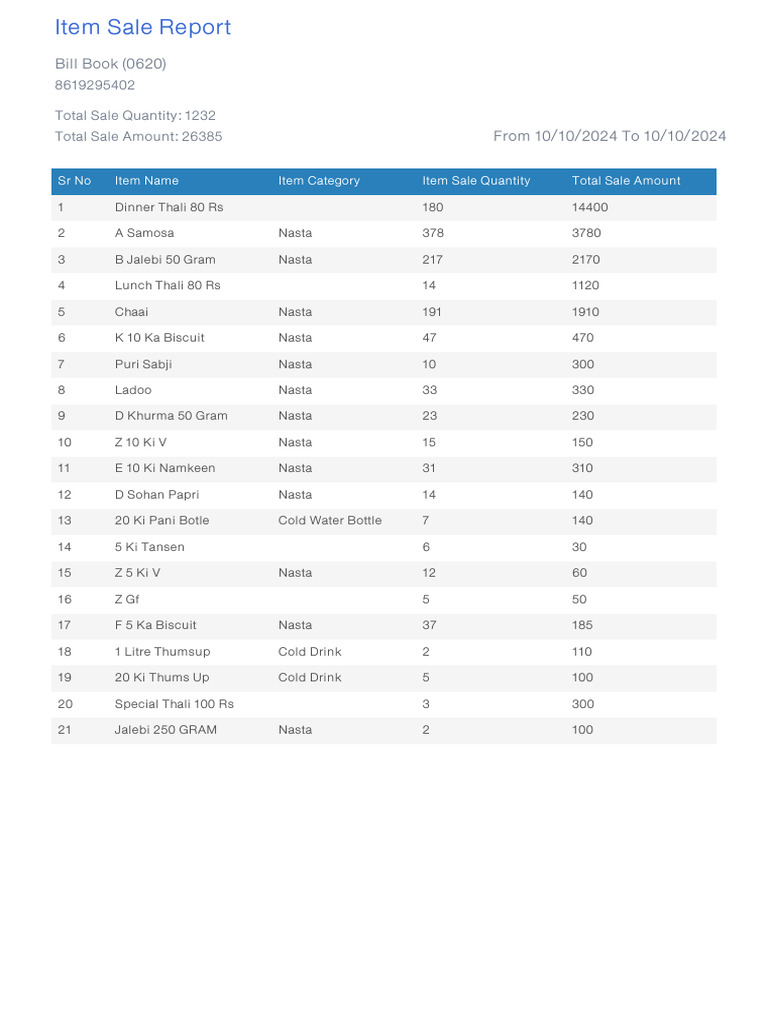The width and height of the screenshot is (768, 1024).
Task: Click the Item Sale Report title
Action: coord(142,27)
